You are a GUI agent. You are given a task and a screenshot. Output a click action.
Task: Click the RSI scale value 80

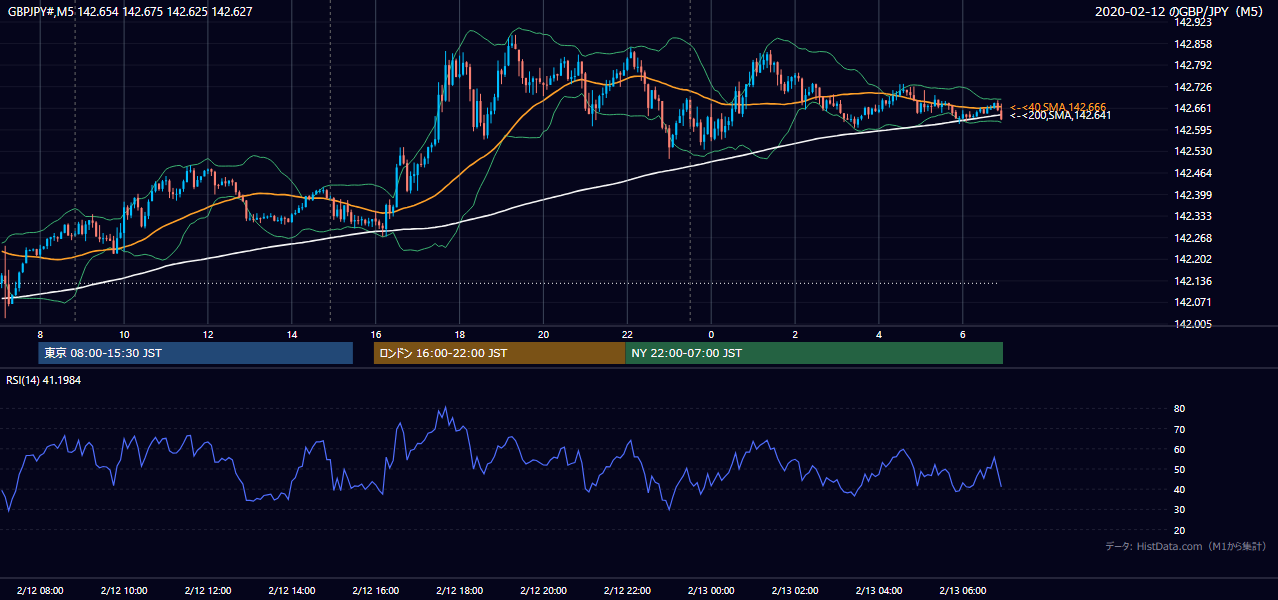[1180, 409]
